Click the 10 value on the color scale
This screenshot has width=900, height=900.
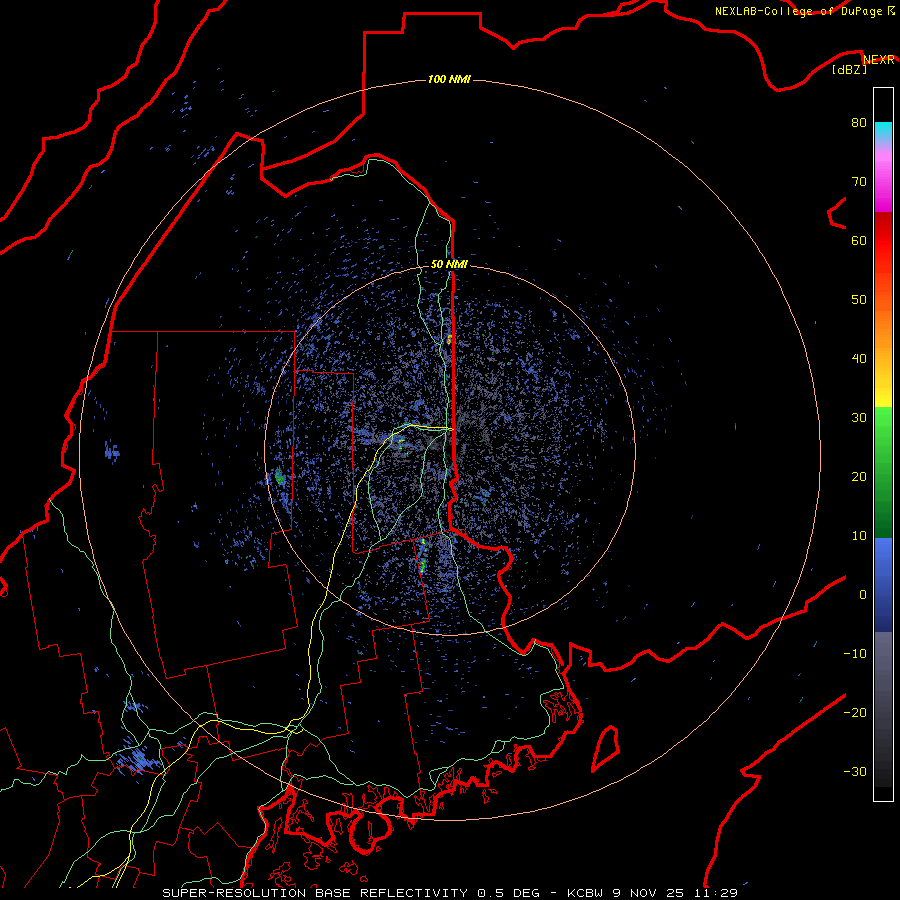pyautogui.click(x=859, y=536)
